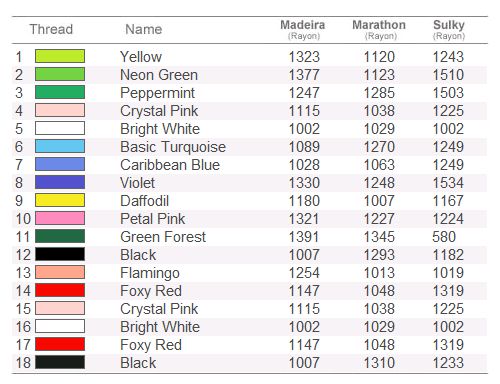Image resolution: width=500 pixels, height=384 pixels.
Task: Select the Violet thread swatch
Action: click(60, 182)
